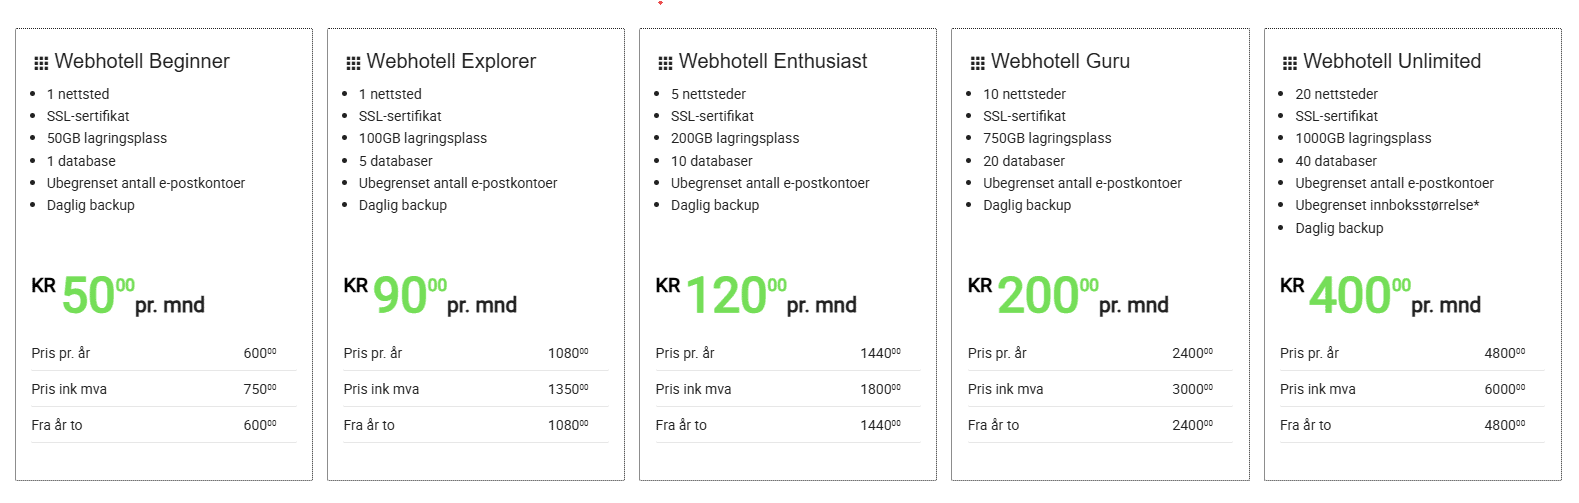Viewport: 1579px width, 503px height.
Task: Select the Beginner Pris pr. år row
Action: point(163,353)
